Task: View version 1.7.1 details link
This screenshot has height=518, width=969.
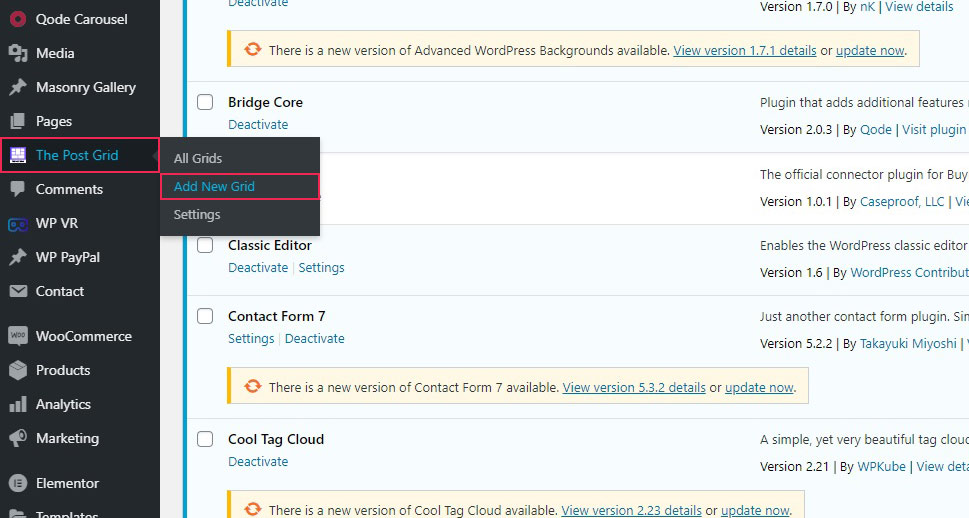Action: pyautogui.click(x=745, y=51)
